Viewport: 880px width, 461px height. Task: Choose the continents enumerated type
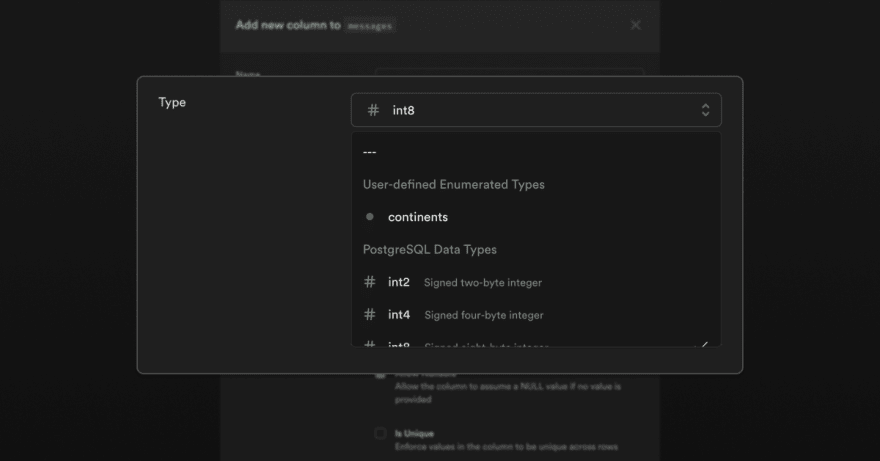[x=536, y=217]
